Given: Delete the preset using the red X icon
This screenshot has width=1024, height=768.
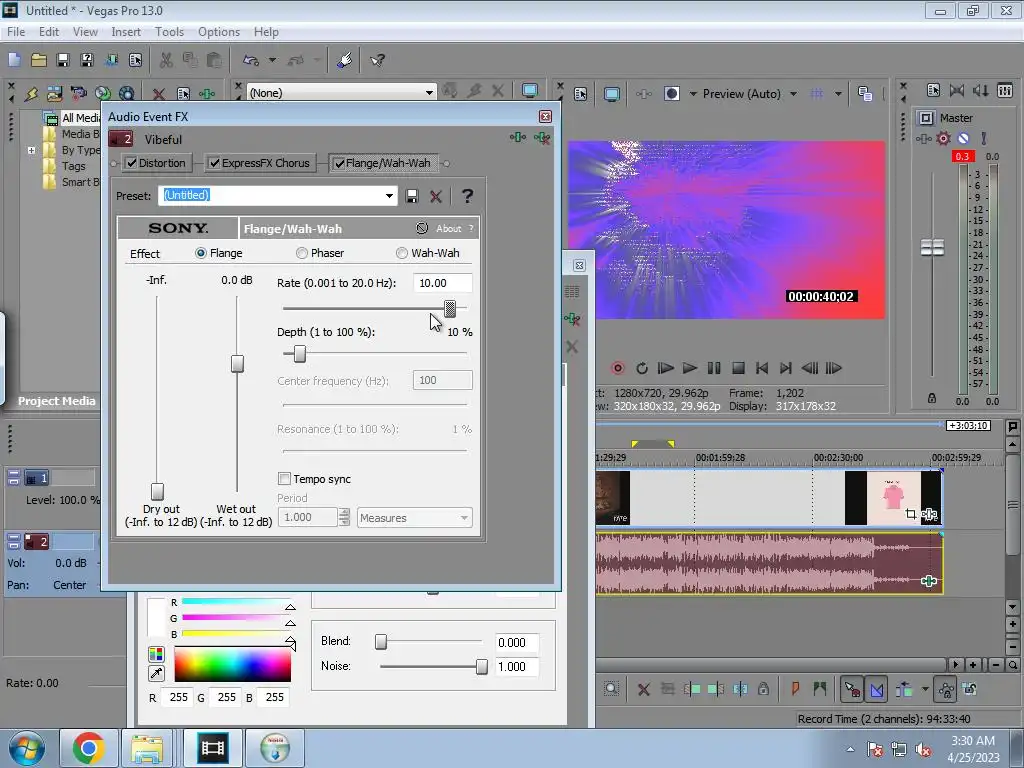Looking at the screenshot, I should 436,196.
